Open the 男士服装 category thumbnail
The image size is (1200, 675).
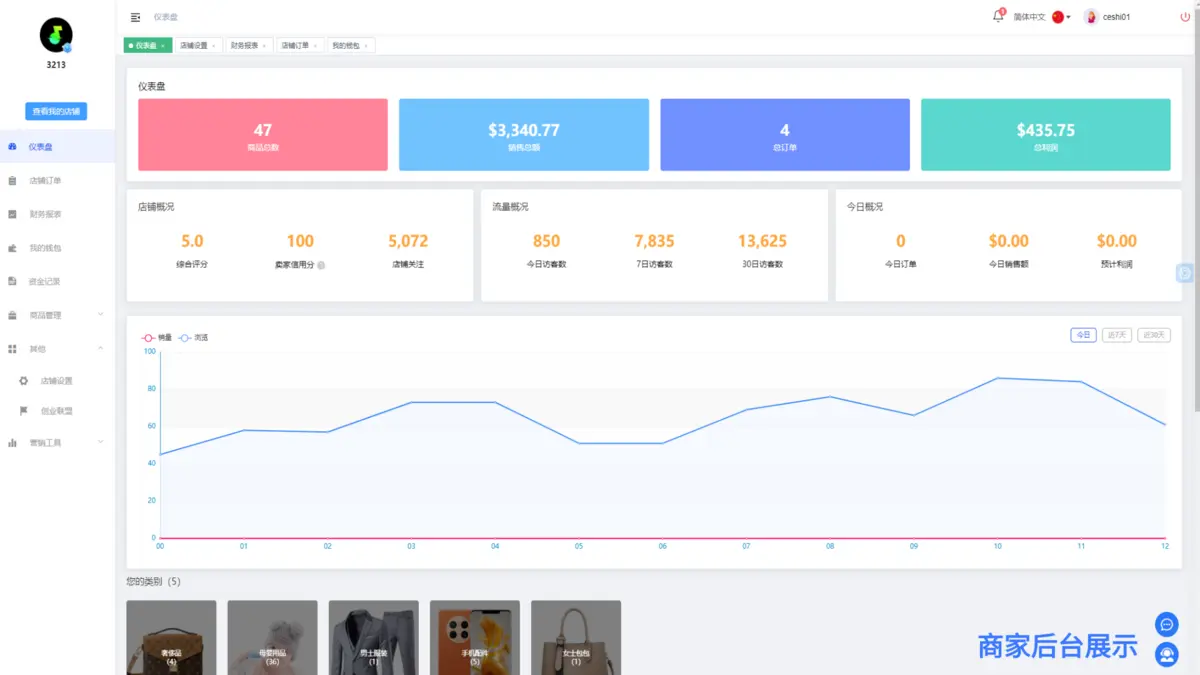(x=373, y=637)
